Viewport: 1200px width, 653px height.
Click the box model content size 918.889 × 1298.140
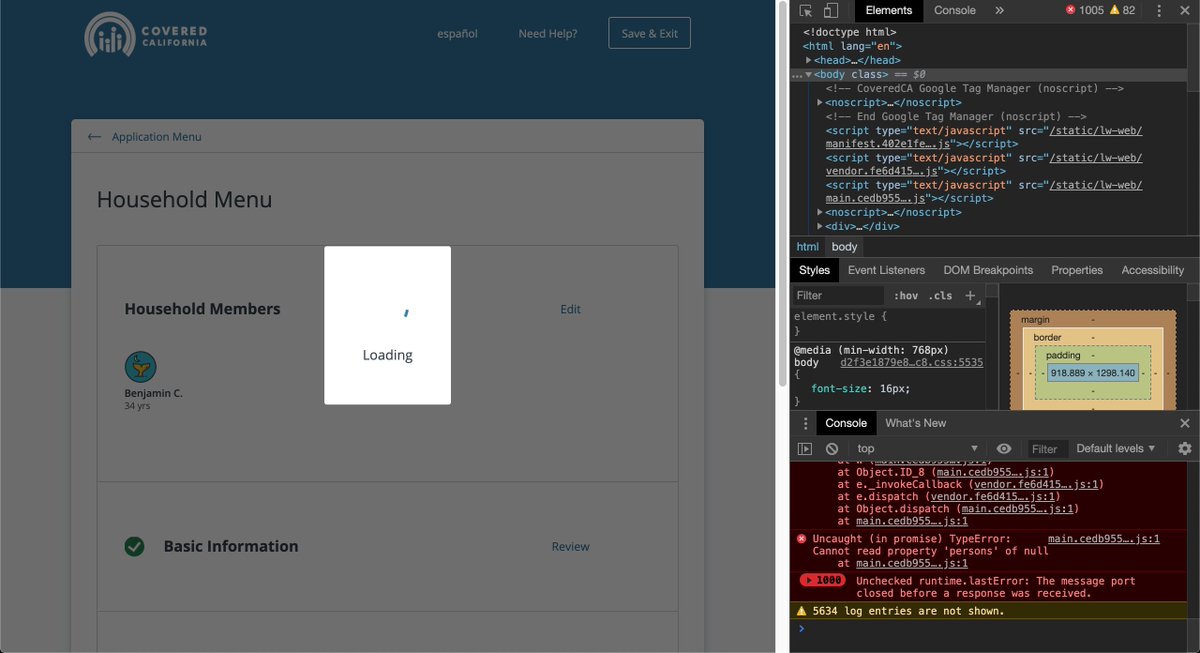click(1092, 373)
